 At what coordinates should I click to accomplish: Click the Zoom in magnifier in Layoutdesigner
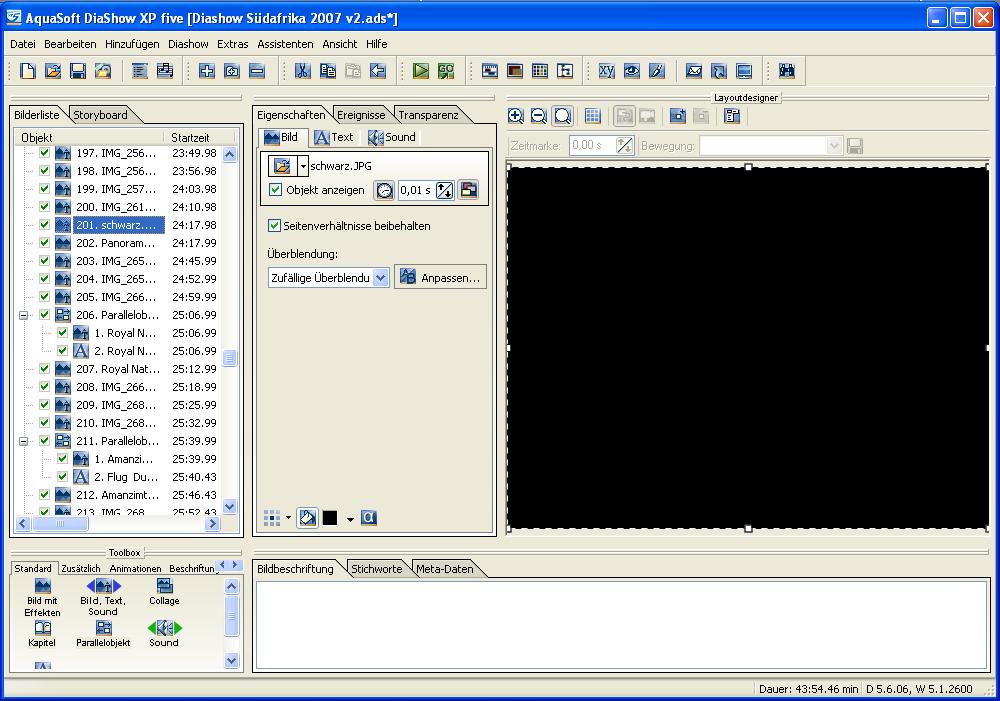click(516, 116)
